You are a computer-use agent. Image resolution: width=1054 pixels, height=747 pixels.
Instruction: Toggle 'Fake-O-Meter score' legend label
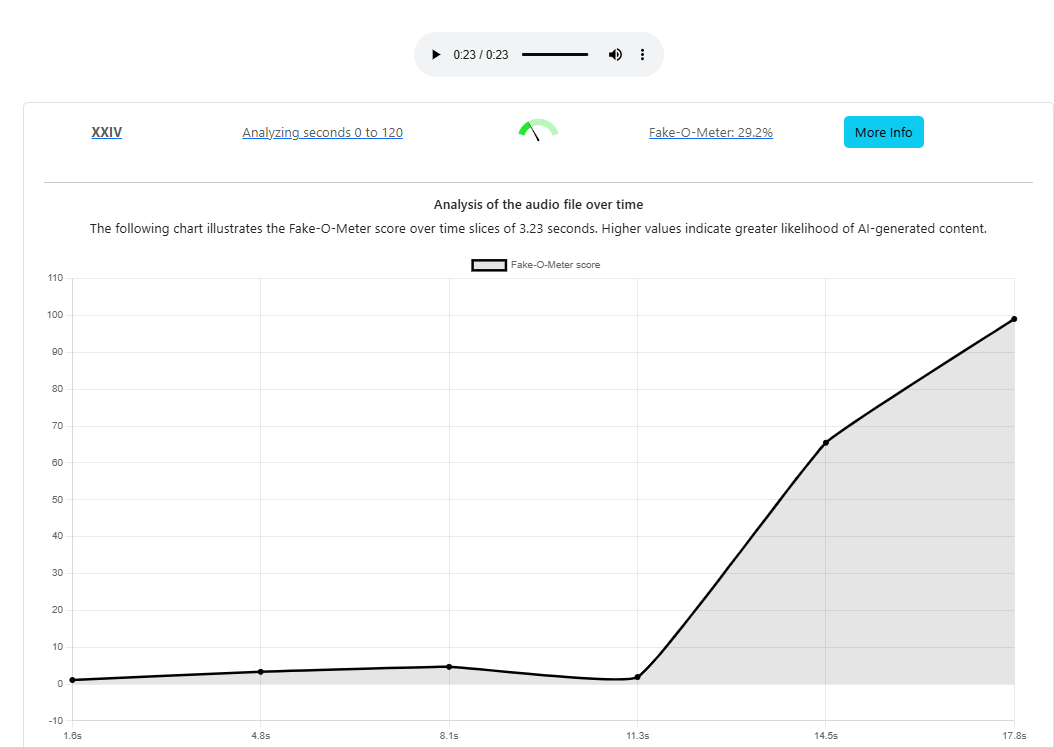pyautogui.click(x=555, y=265)
